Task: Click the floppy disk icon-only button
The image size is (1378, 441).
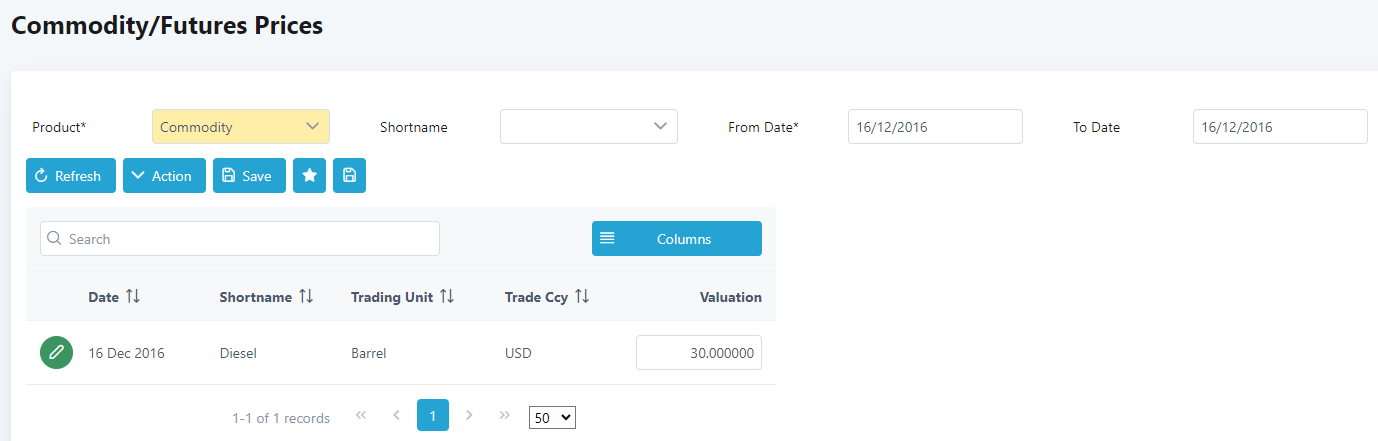Action: pos(349,176)
